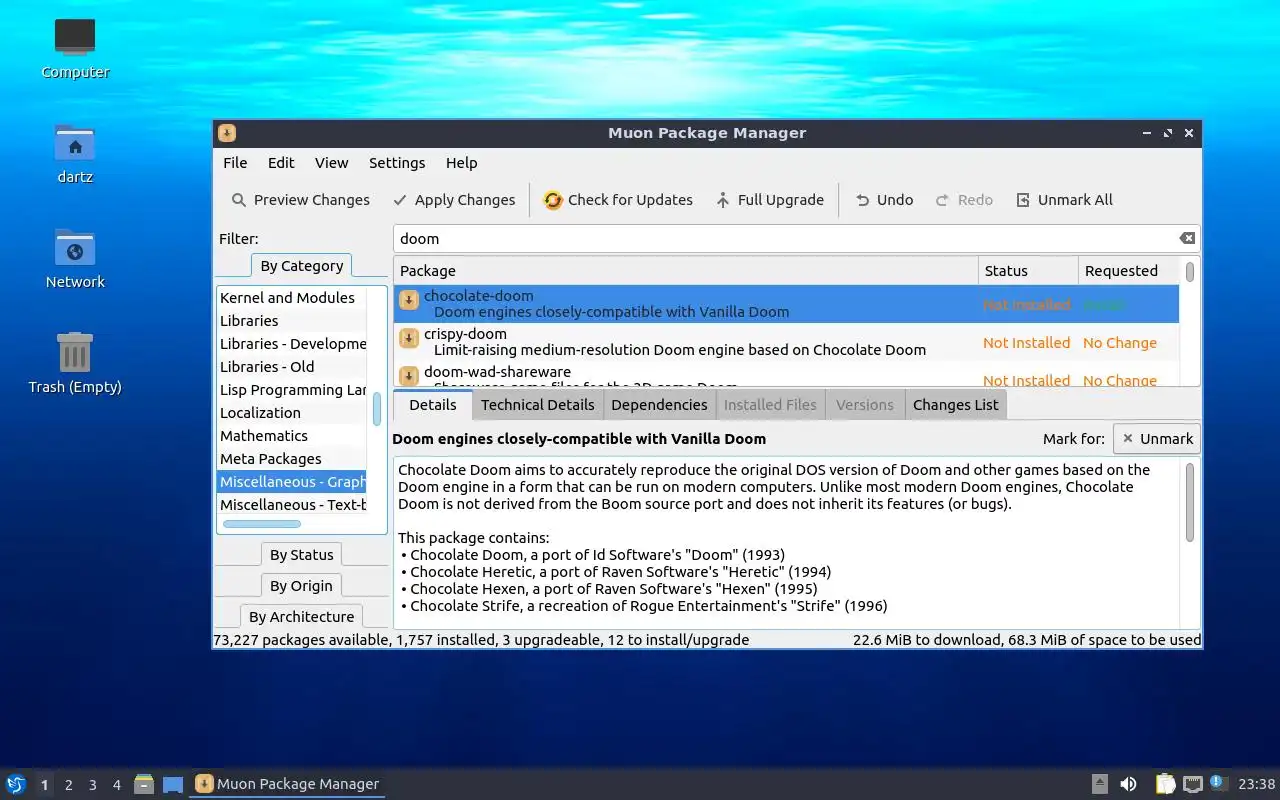
Task: Open the dartz home folder icon
Action: pos(75,153)
